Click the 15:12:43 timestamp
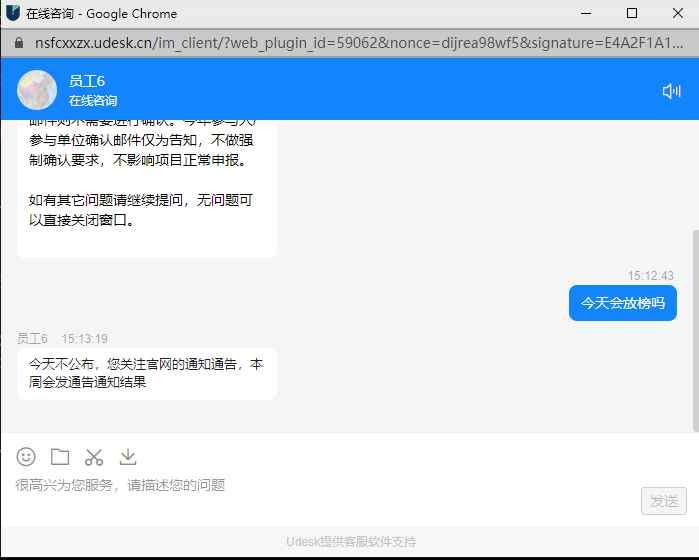The height and width of the screenshot is (560, 699). point(650,275)
